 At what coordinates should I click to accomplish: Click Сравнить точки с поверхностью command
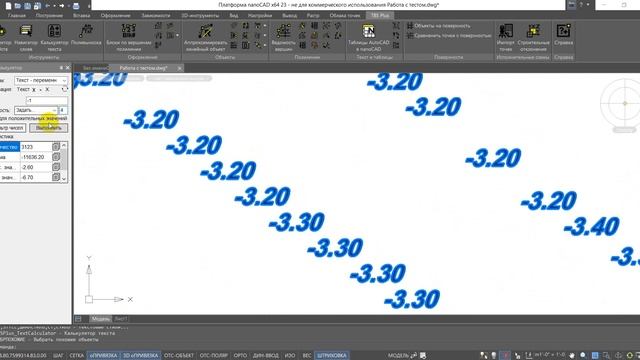click(x=449, y=36)
